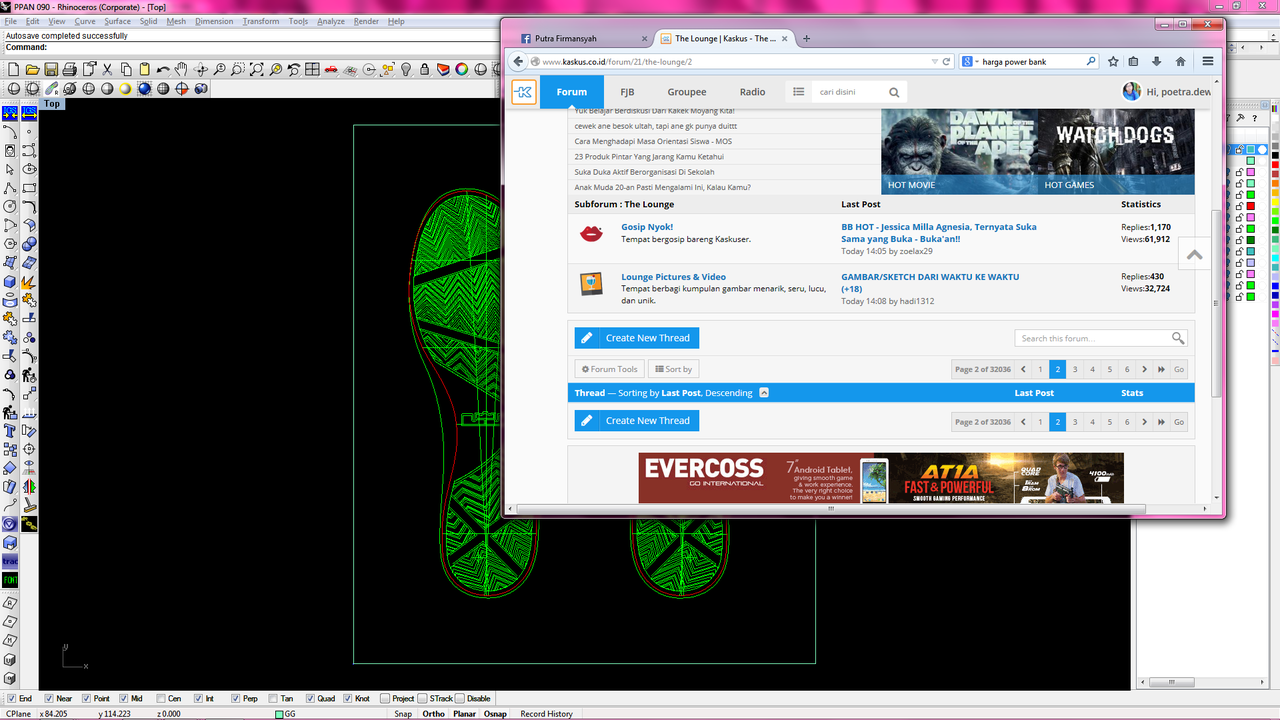Toggle the Near osnap checkbox

[48, 699]
